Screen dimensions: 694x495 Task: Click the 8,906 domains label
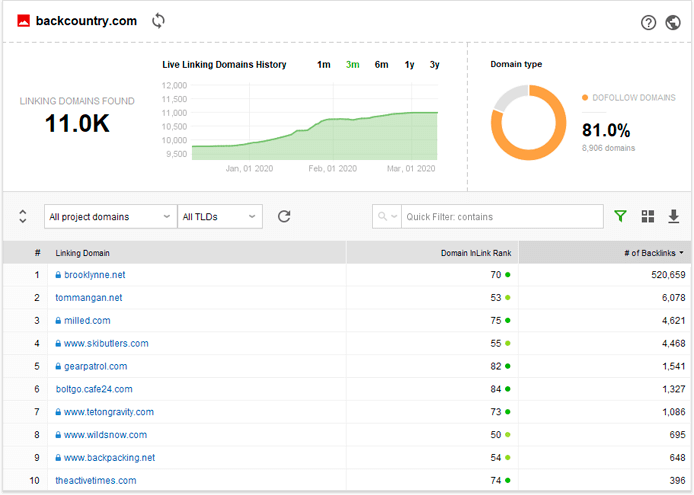[608, 148]
